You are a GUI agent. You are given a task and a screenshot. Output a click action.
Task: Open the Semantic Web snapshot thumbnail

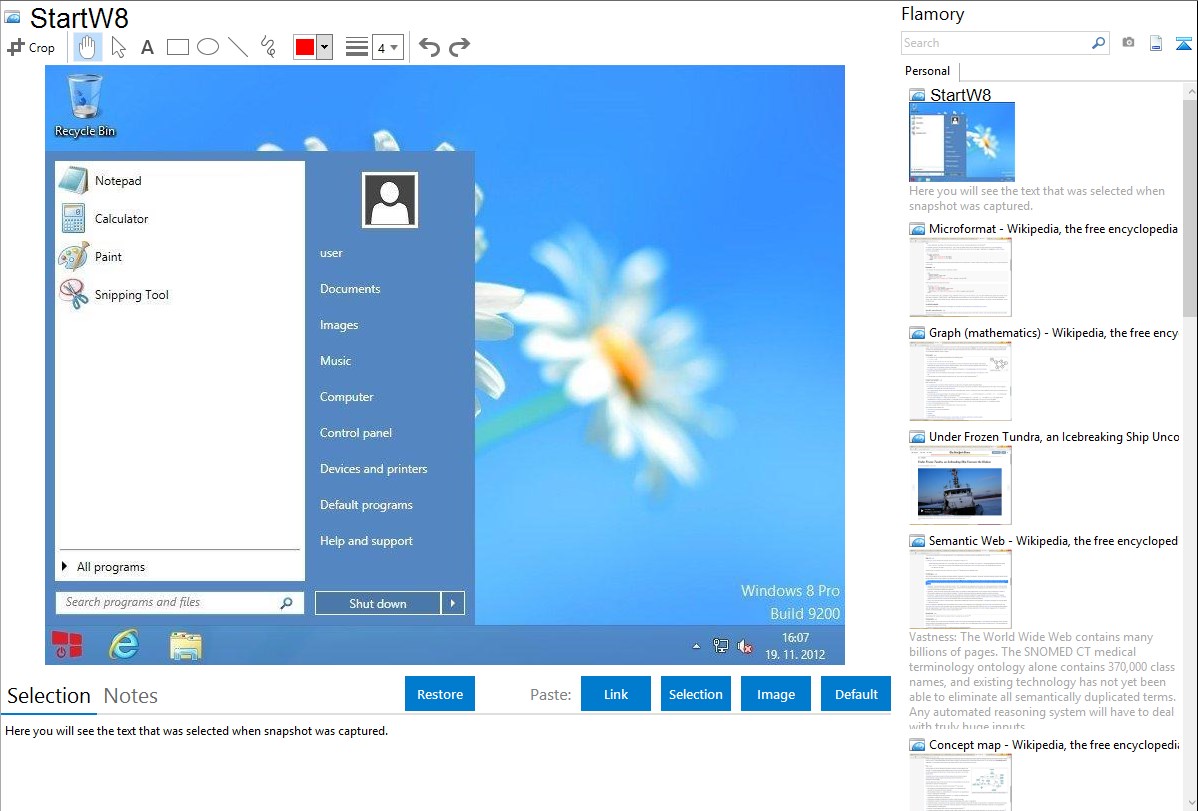(x=960, y=589)
